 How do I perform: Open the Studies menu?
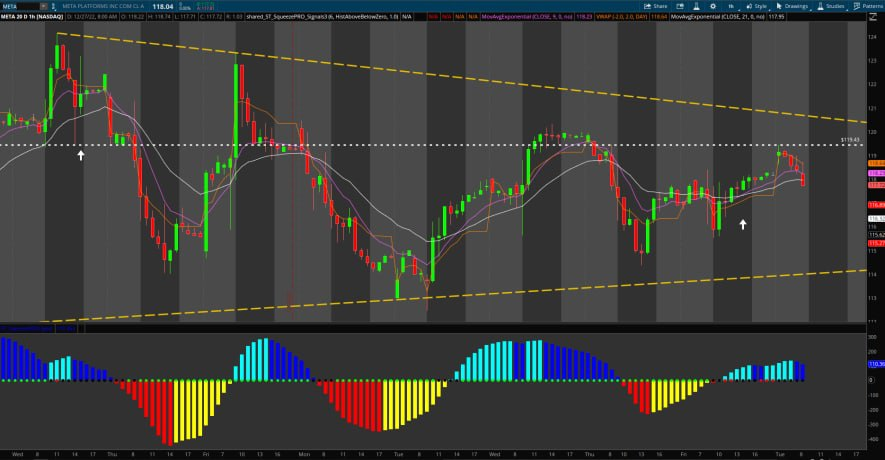831,6
